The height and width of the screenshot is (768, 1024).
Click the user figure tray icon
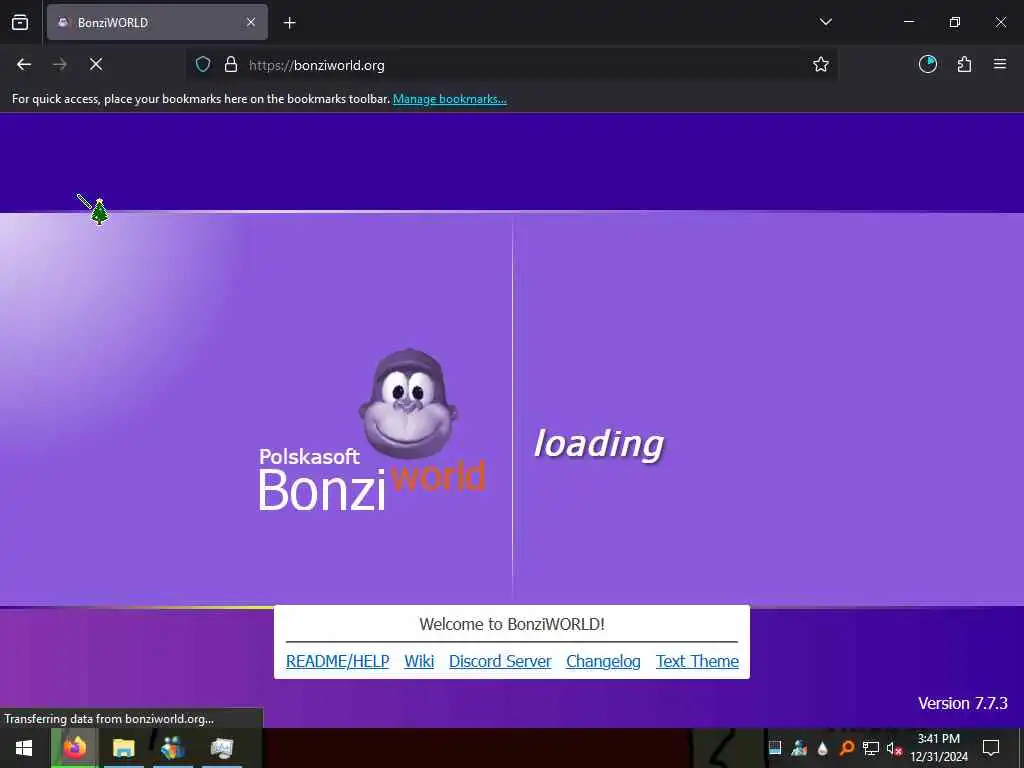coord(799,748)
